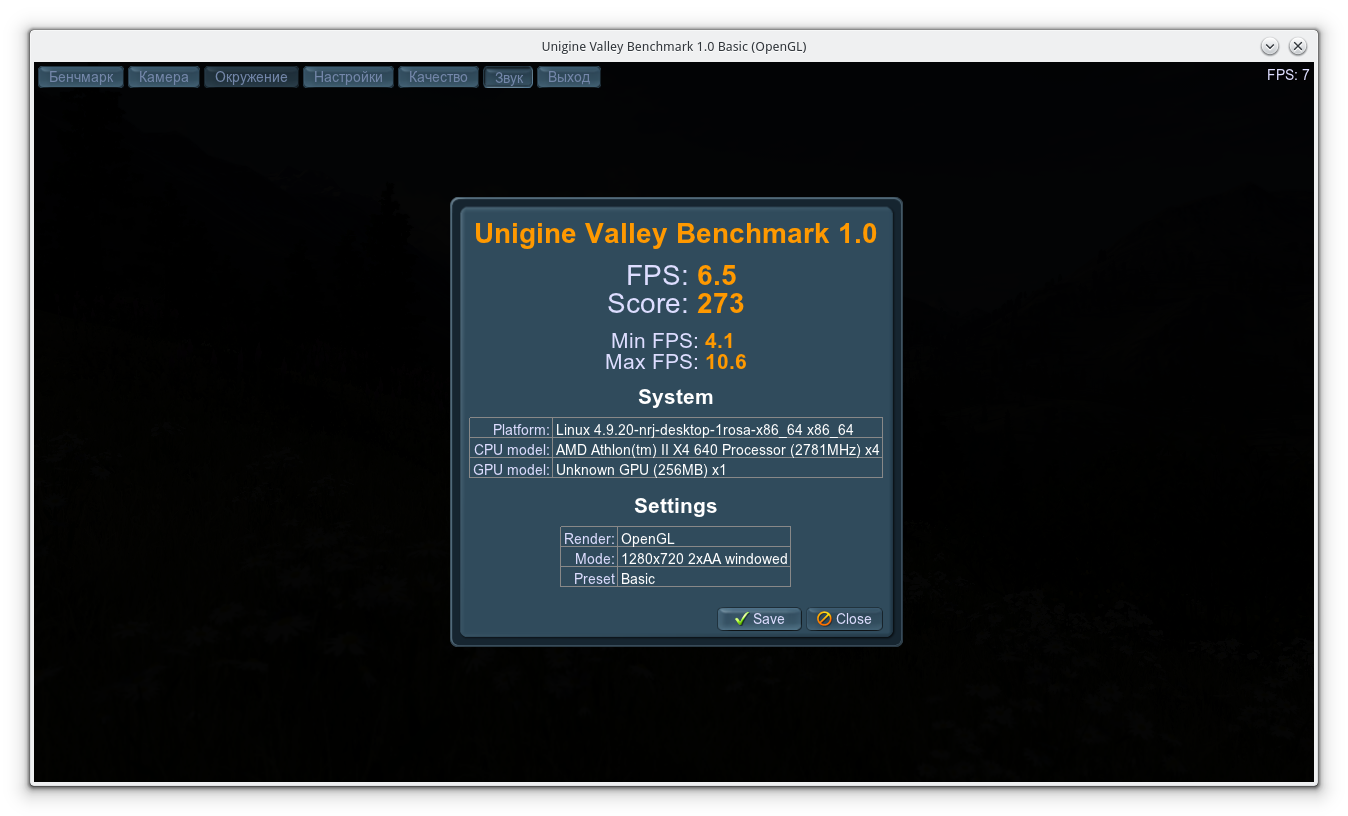The width and height of the screenshot is (1348, 816).
Task: Select the Score value 273
Action: (721, 303)
